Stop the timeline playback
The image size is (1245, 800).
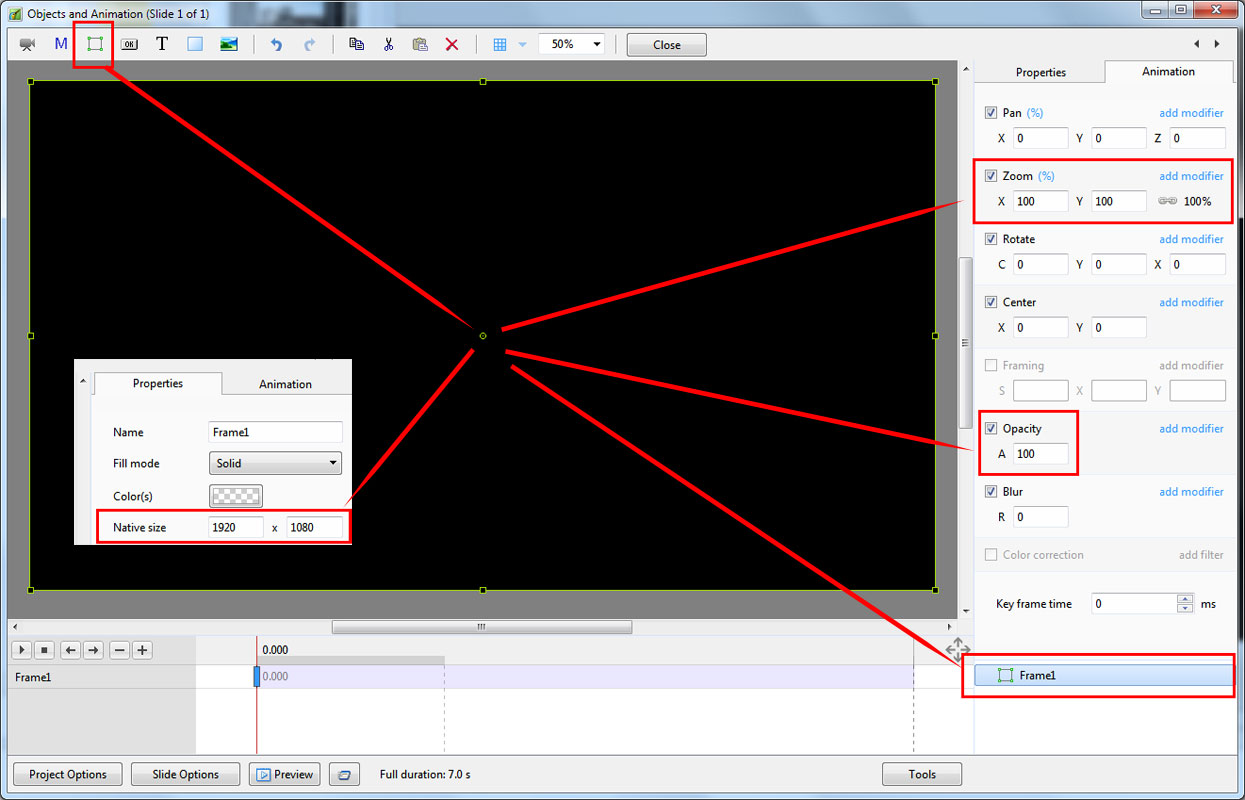[44, 650]
